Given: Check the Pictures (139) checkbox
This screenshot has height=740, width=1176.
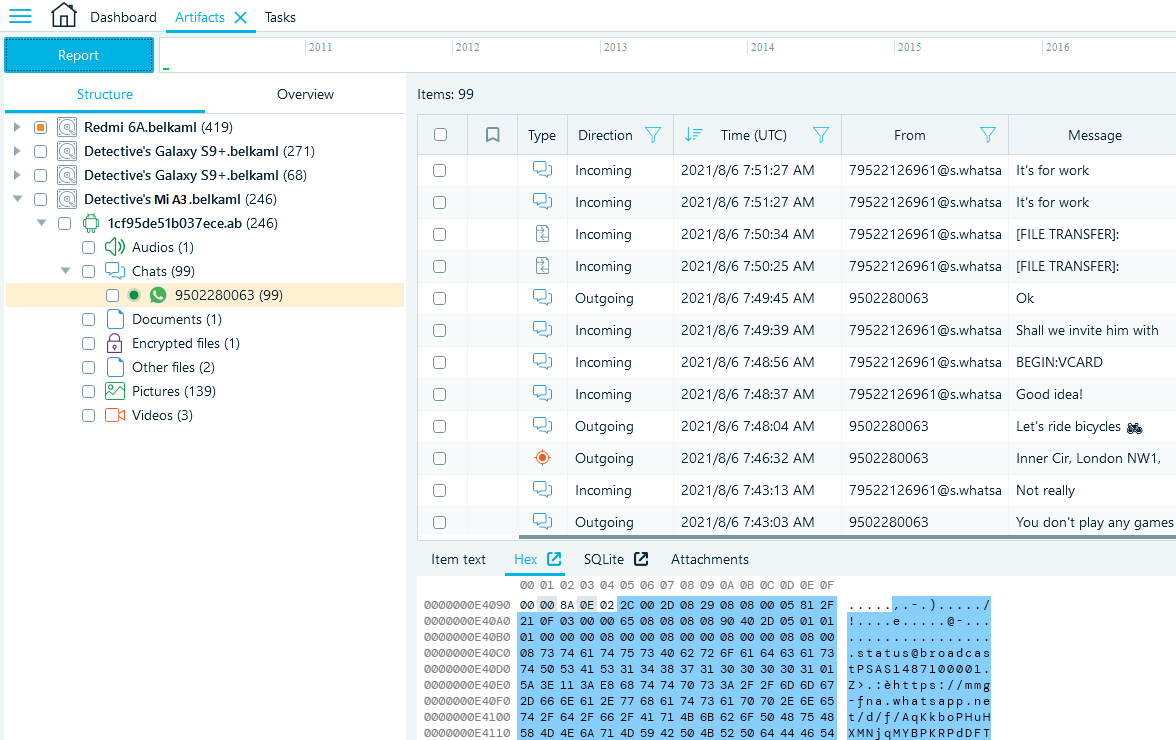Looking at the screenshot, I should (x=88, y=391).
